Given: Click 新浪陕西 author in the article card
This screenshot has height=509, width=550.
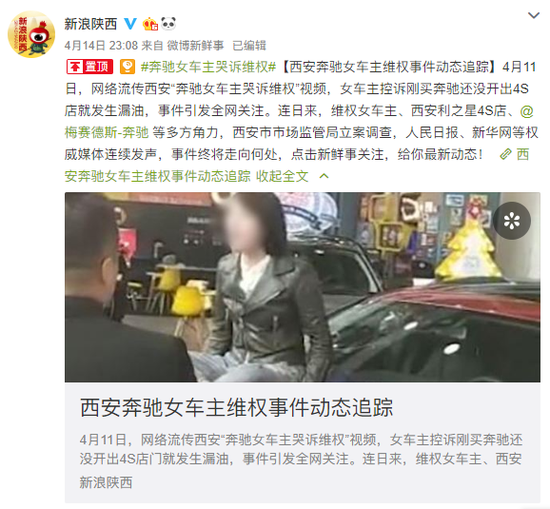Looking at the screenshot, I should (x=106, y=483).
